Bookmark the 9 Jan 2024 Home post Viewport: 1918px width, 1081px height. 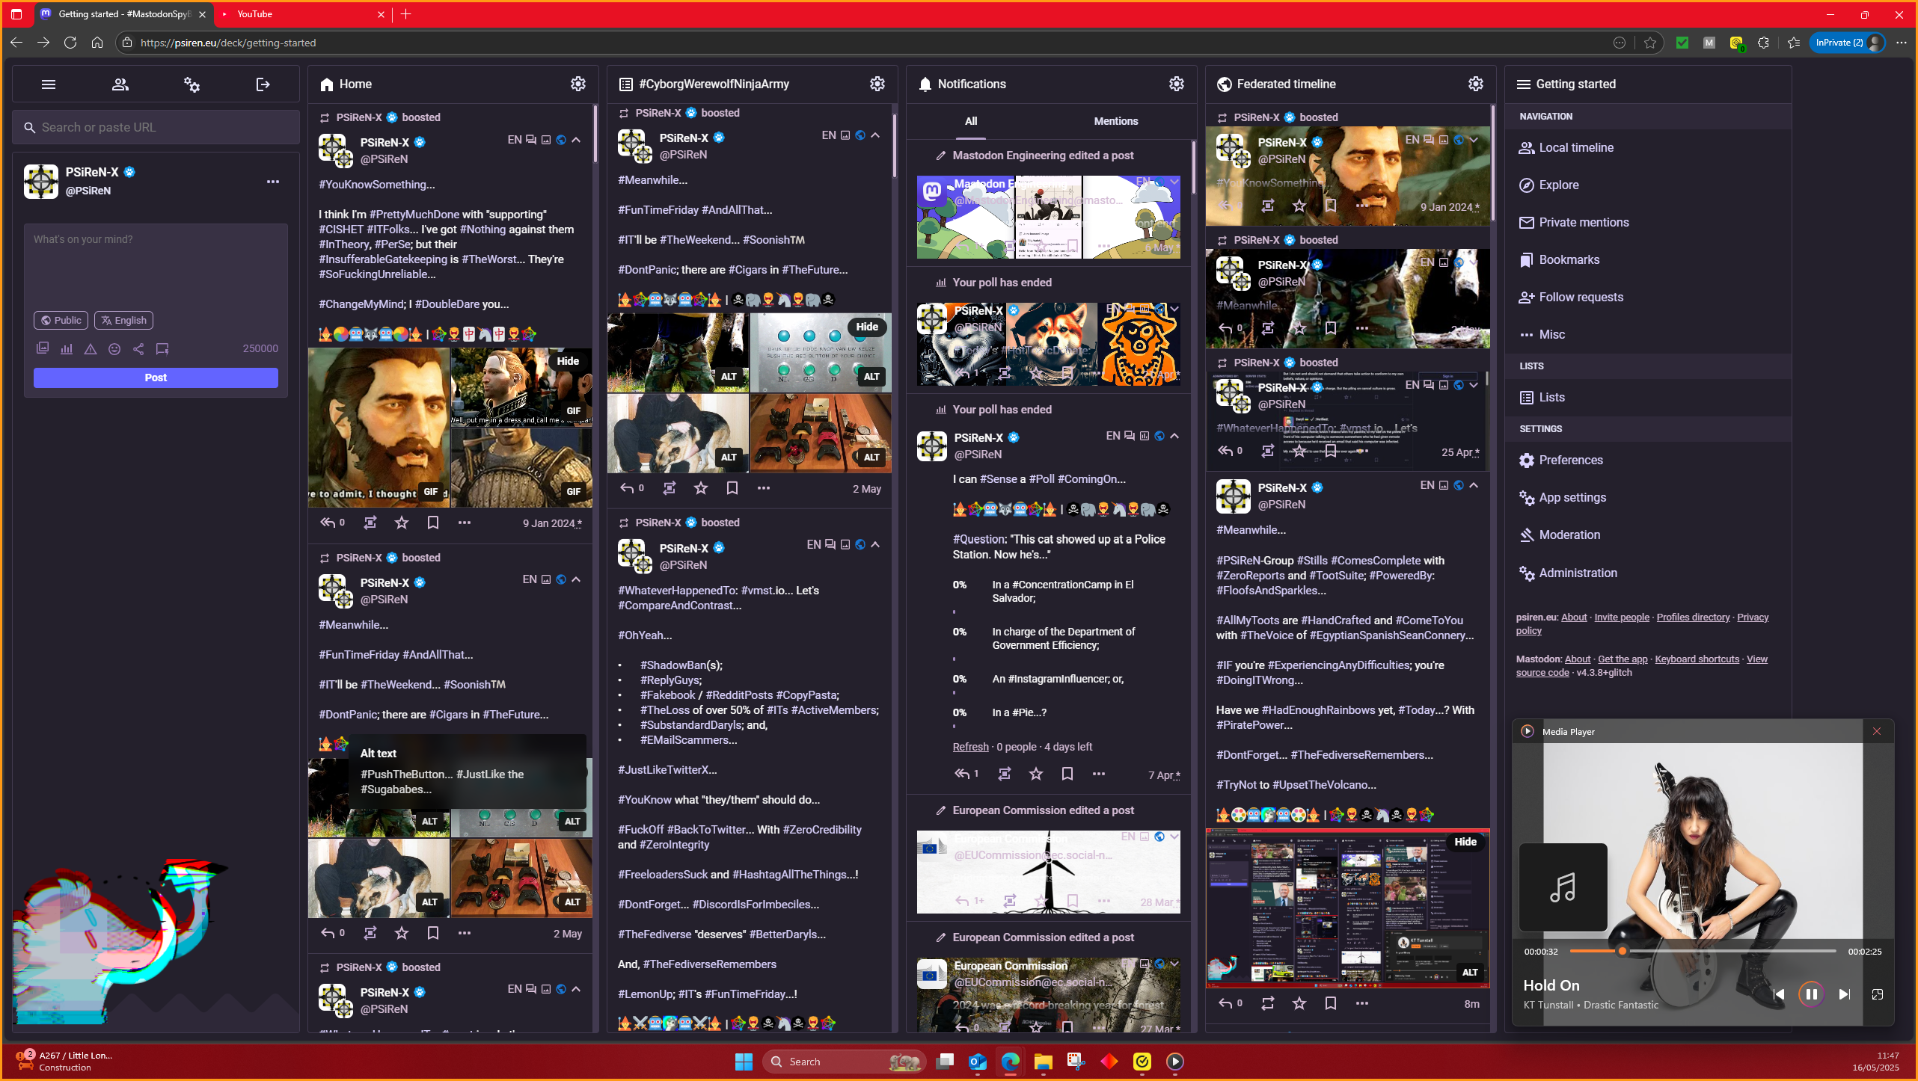click(x=433, y=523)
